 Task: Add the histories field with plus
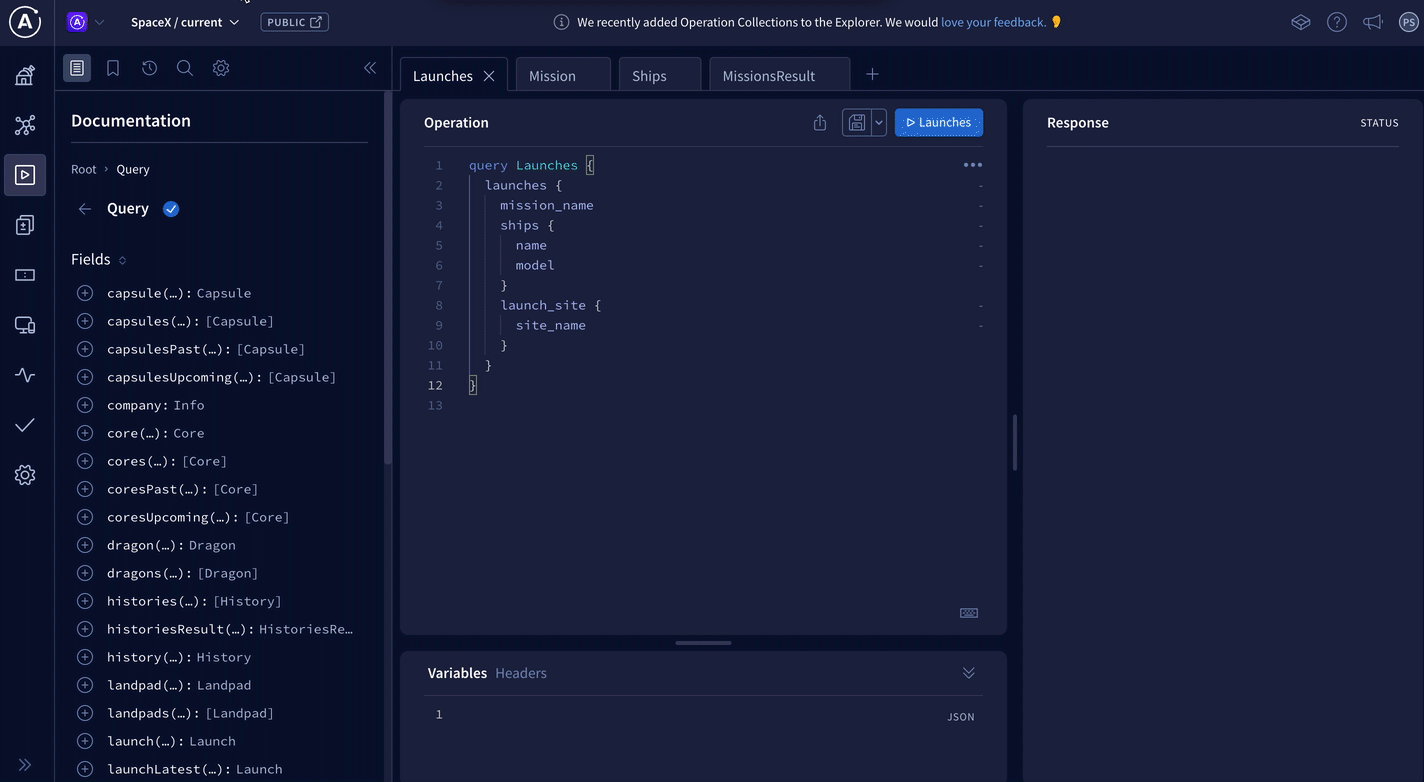85,601
